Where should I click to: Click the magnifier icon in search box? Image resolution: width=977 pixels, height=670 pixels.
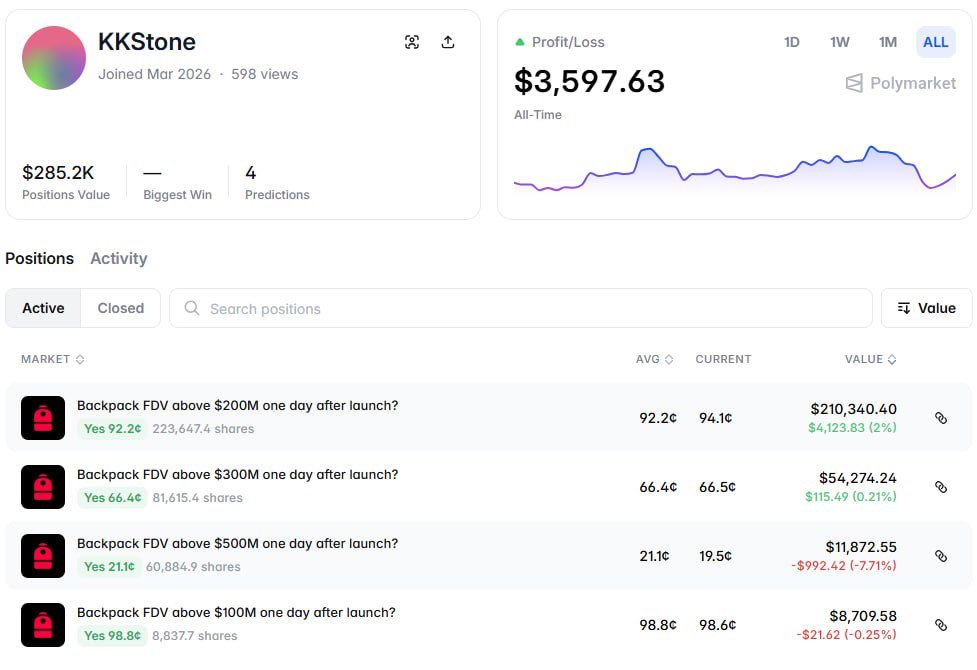point(192,308)
